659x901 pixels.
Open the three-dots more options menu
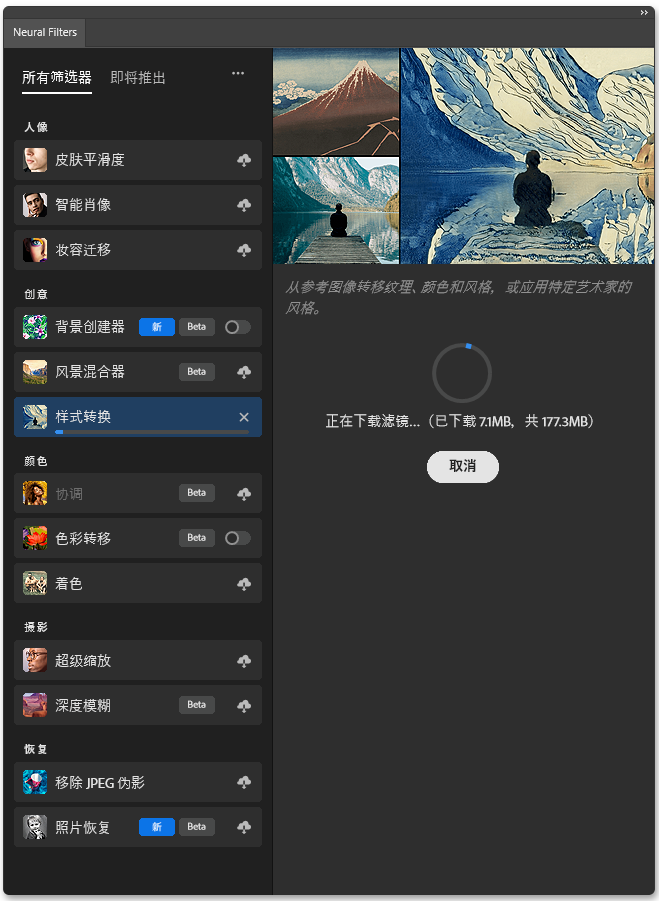point(238,74)
